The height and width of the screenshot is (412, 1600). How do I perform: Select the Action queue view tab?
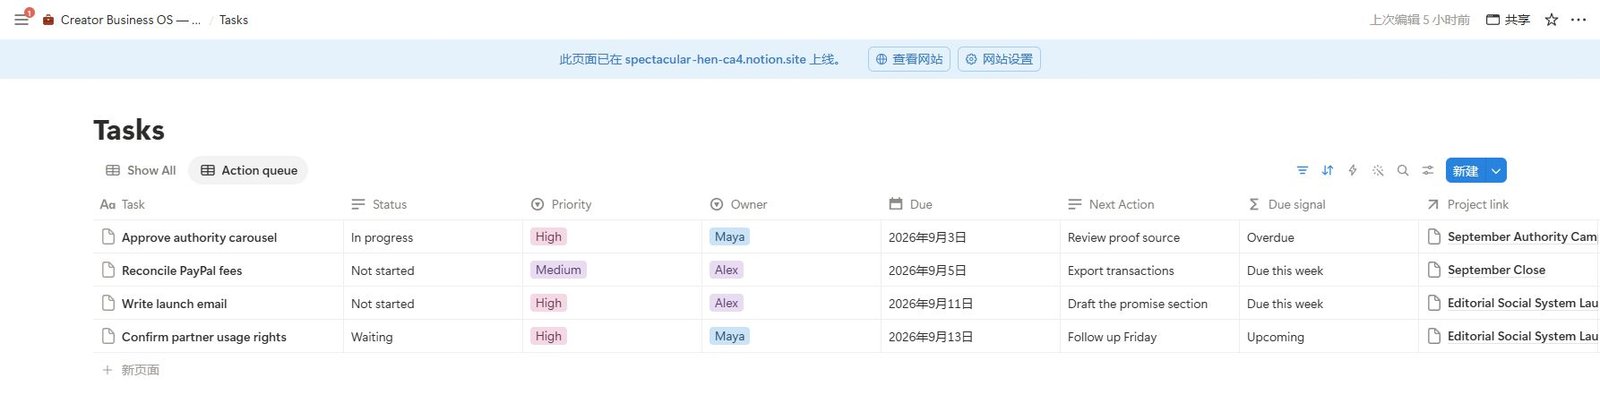pyautogui.click(x=249, y=171)
